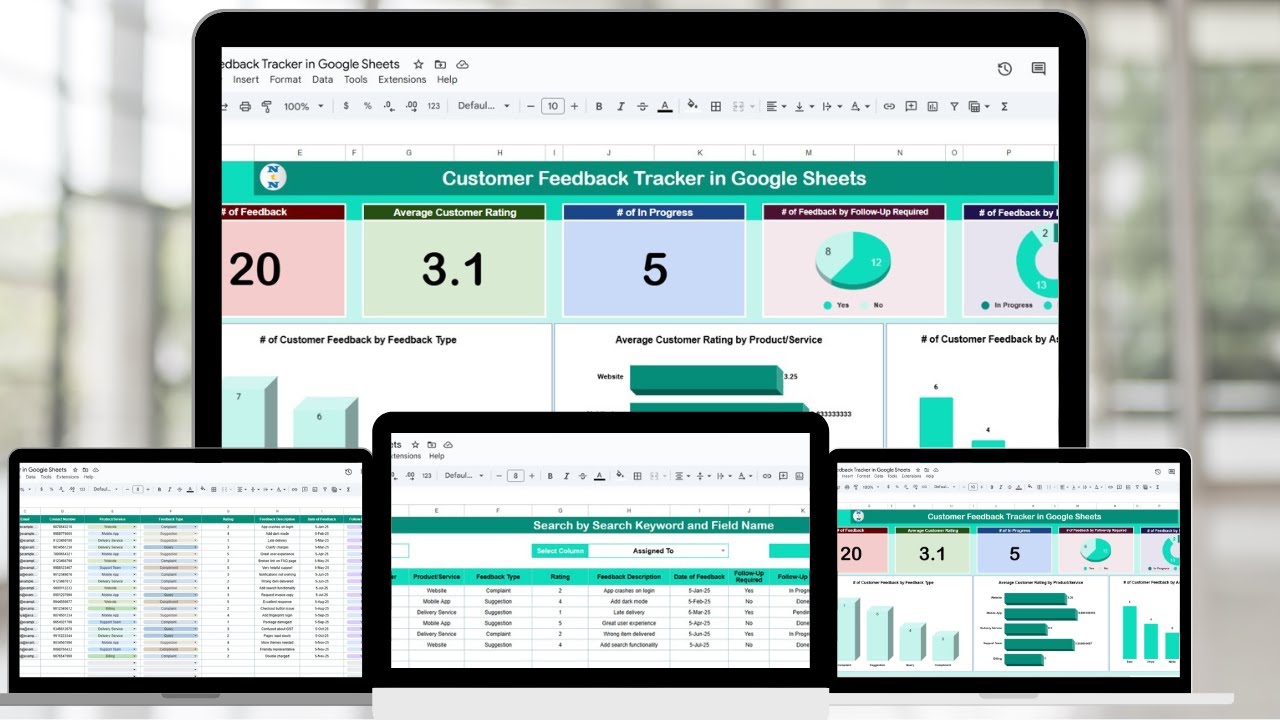Open Tools menu in large dashboard window

tap(355, 80)
